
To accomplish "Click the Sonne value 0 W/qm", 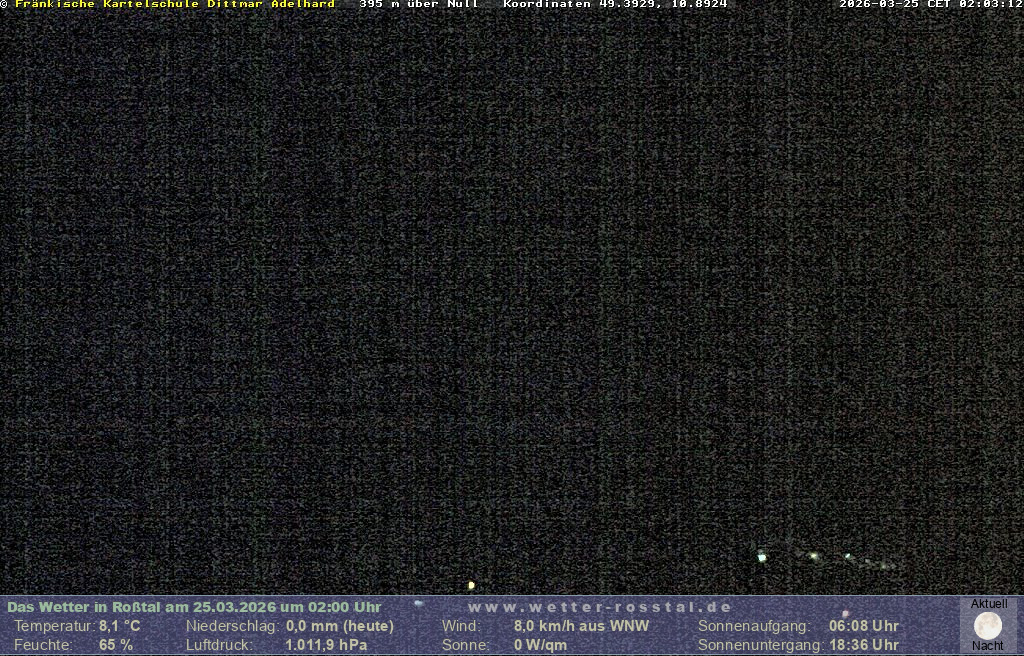I will click(540, 645).
